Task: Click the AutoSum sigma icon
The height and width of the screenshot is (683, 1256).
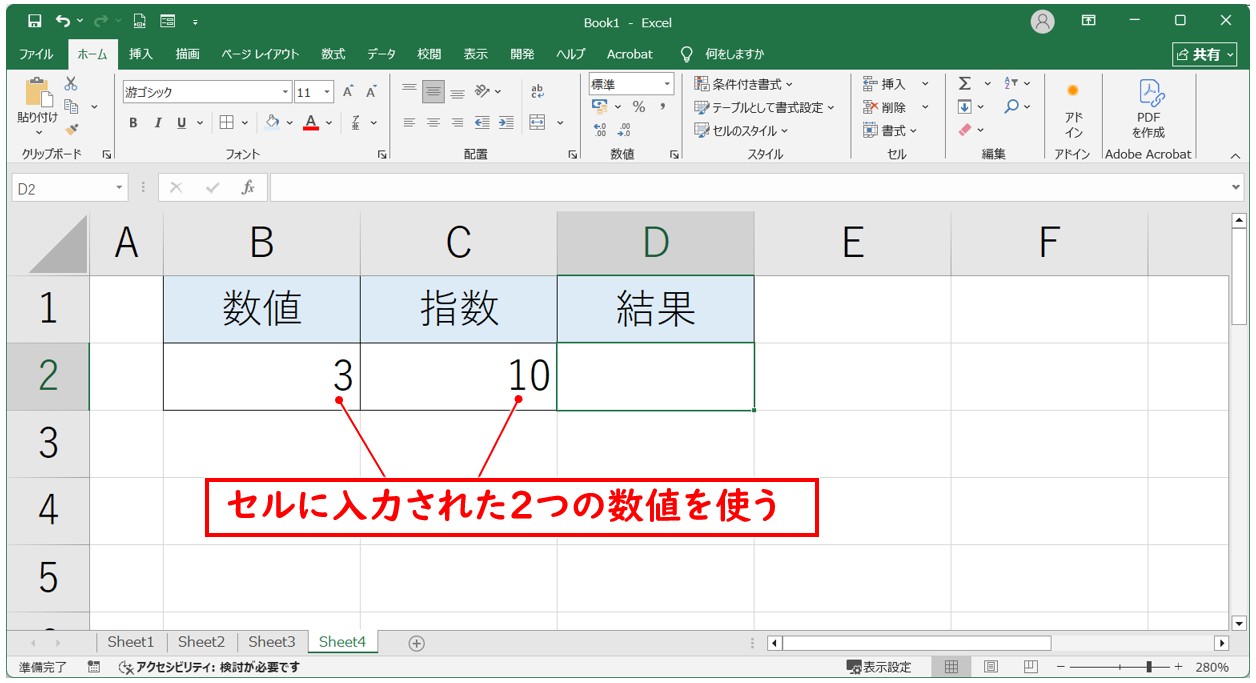Action: [x=964, y=84]
